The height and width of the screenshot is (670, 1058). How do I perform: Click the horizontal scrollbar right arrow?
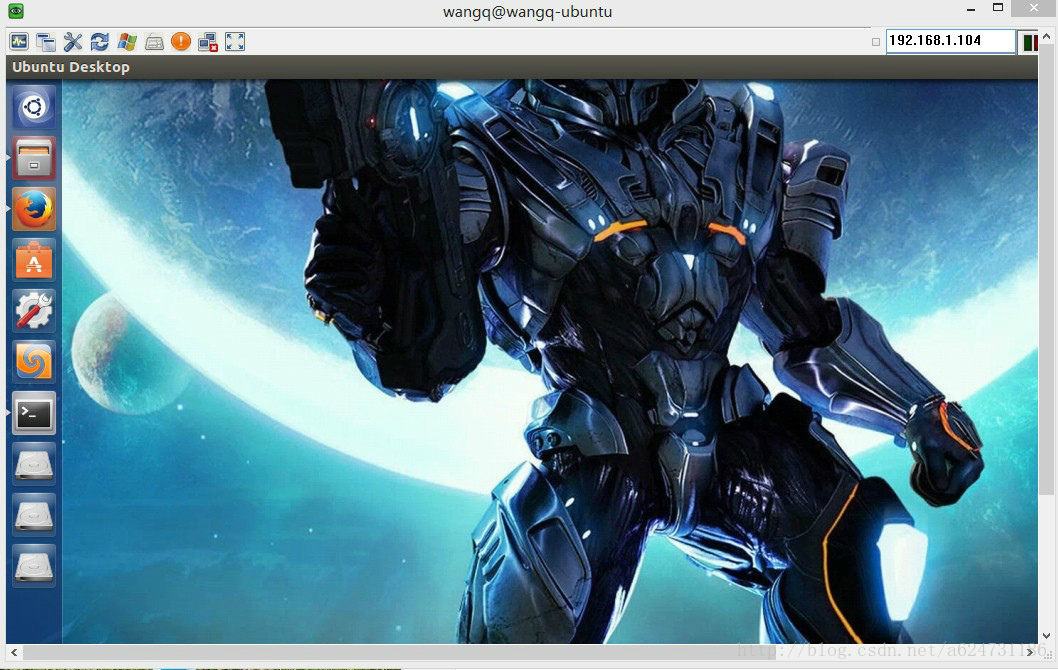coord(1030,652)
